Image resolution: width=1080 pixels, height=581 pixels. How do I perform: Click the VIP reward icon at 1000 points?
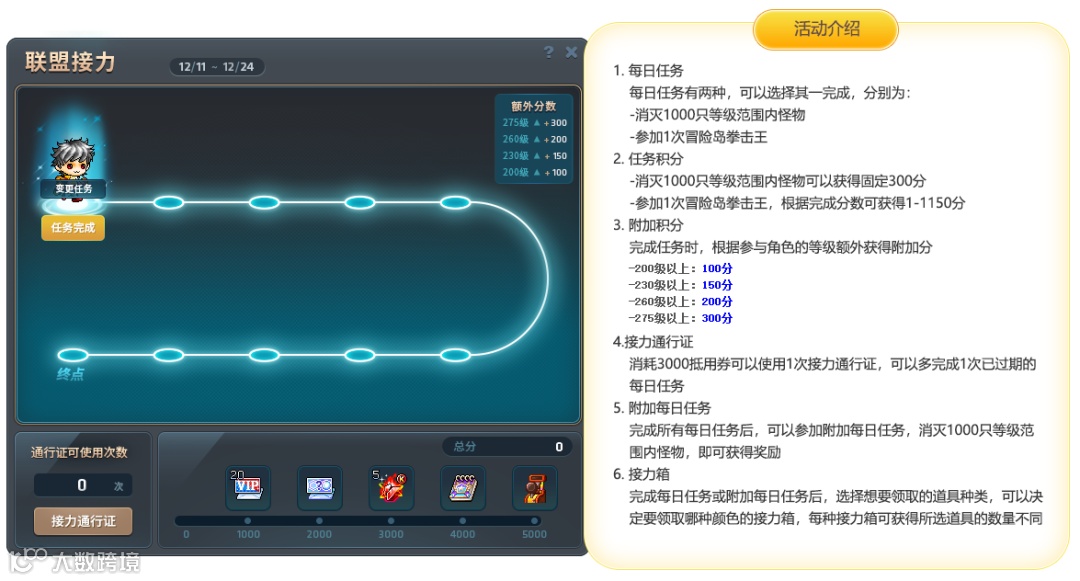coord(248,487)
